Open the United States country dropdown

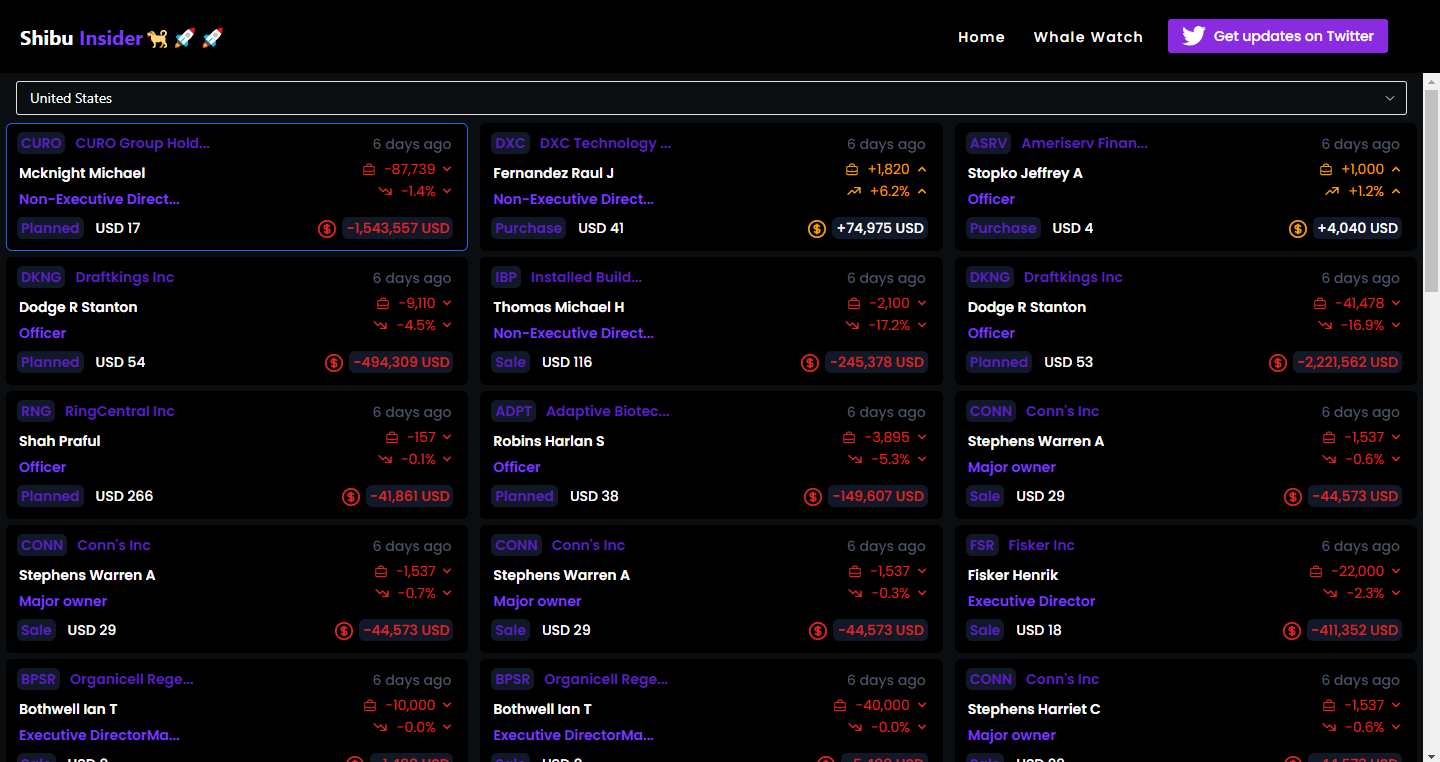pyautogui.click(x=711, y=98)
